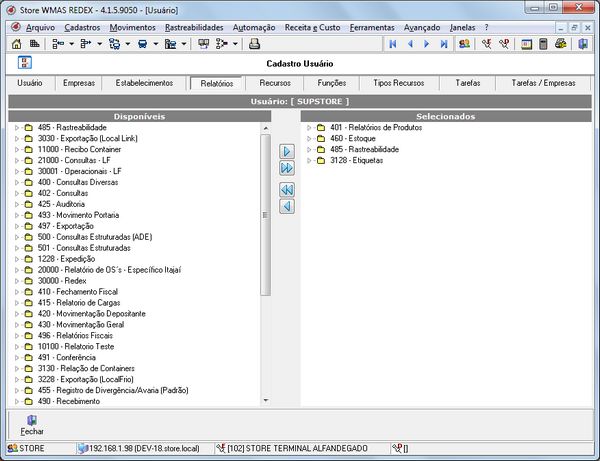Open dropdown arrow next to bus icon

[x=156, y=44]
